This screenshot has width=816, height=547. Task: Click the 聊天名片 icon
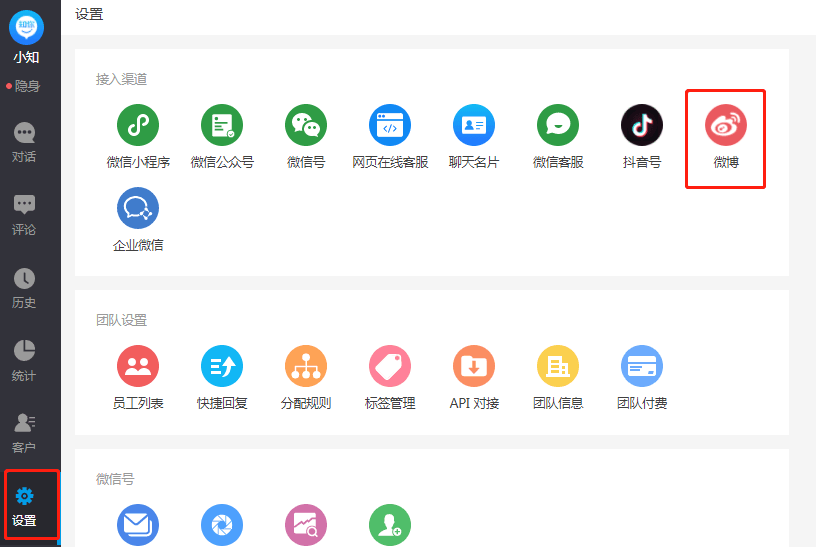[474, 125]
